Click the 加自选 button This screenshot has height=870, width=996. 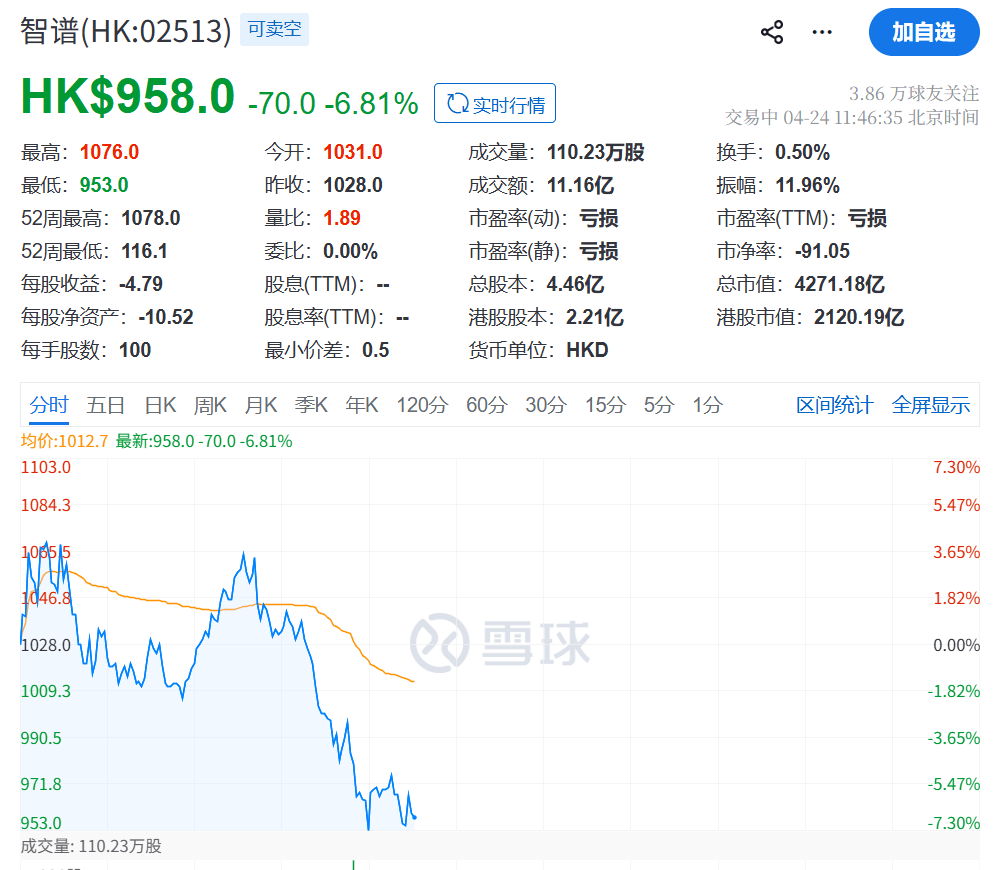[x=923, y=32]
